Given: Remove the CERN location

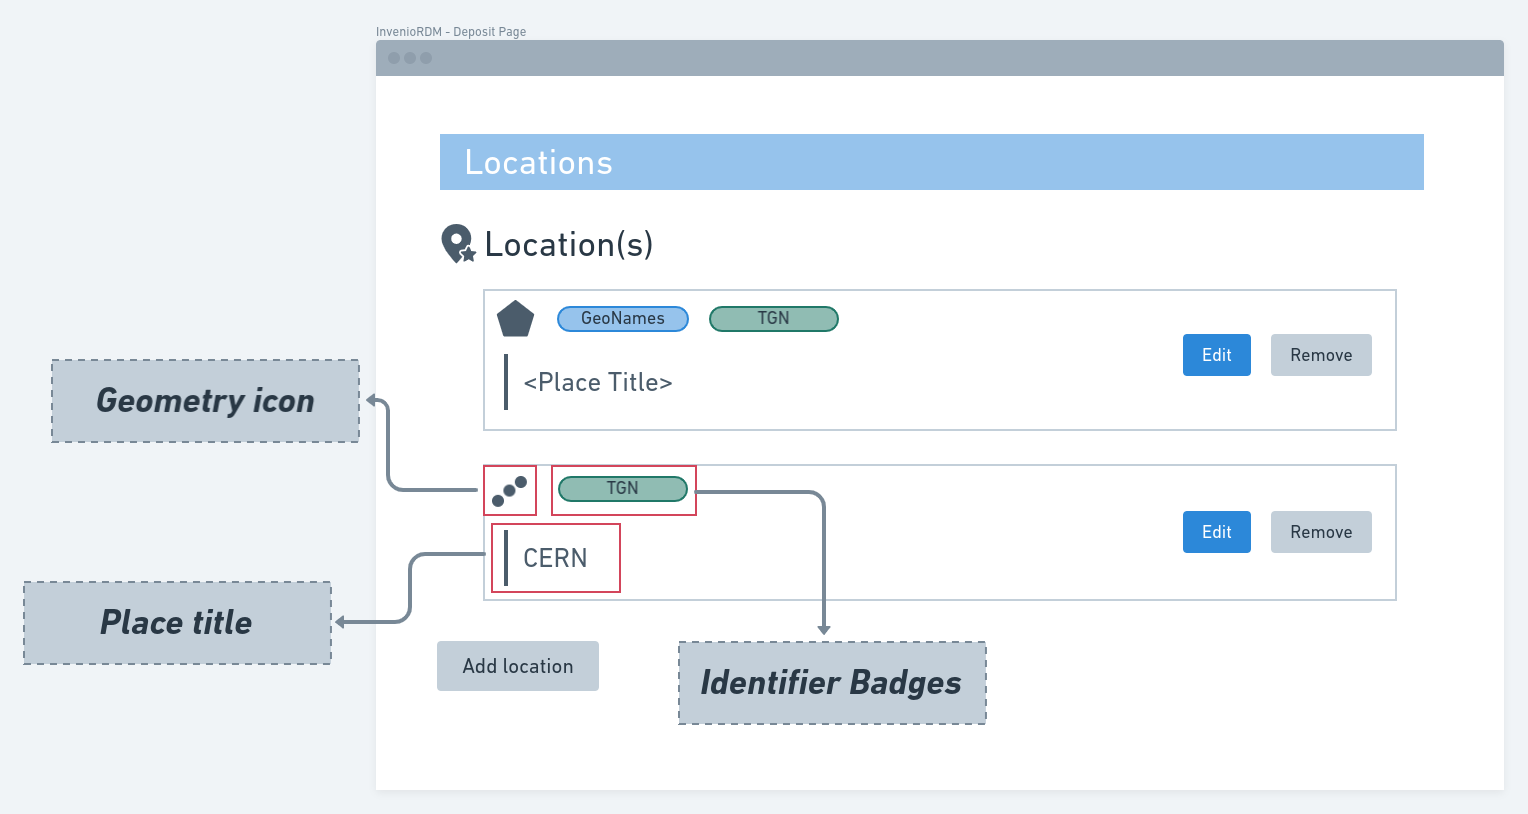Looking at the screenshot, I should tap(1321, 532).
